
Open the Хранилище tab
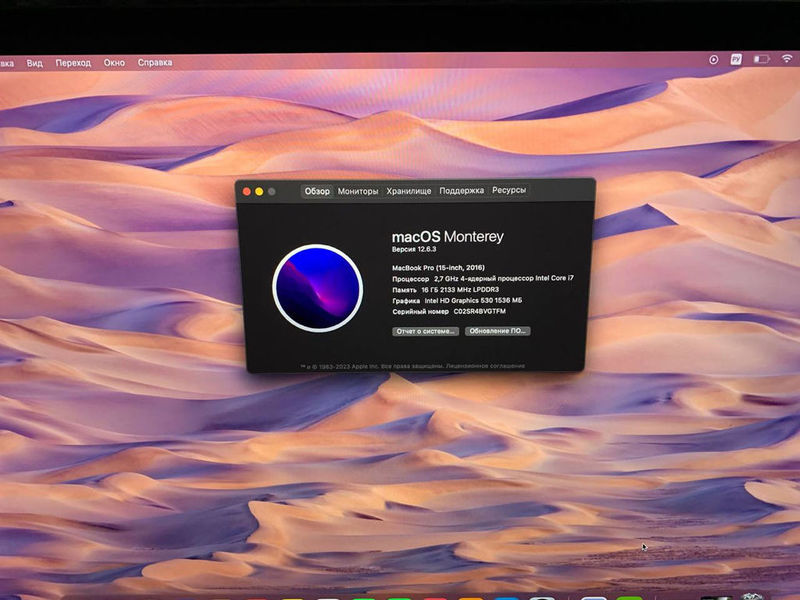tap(409, 191)
